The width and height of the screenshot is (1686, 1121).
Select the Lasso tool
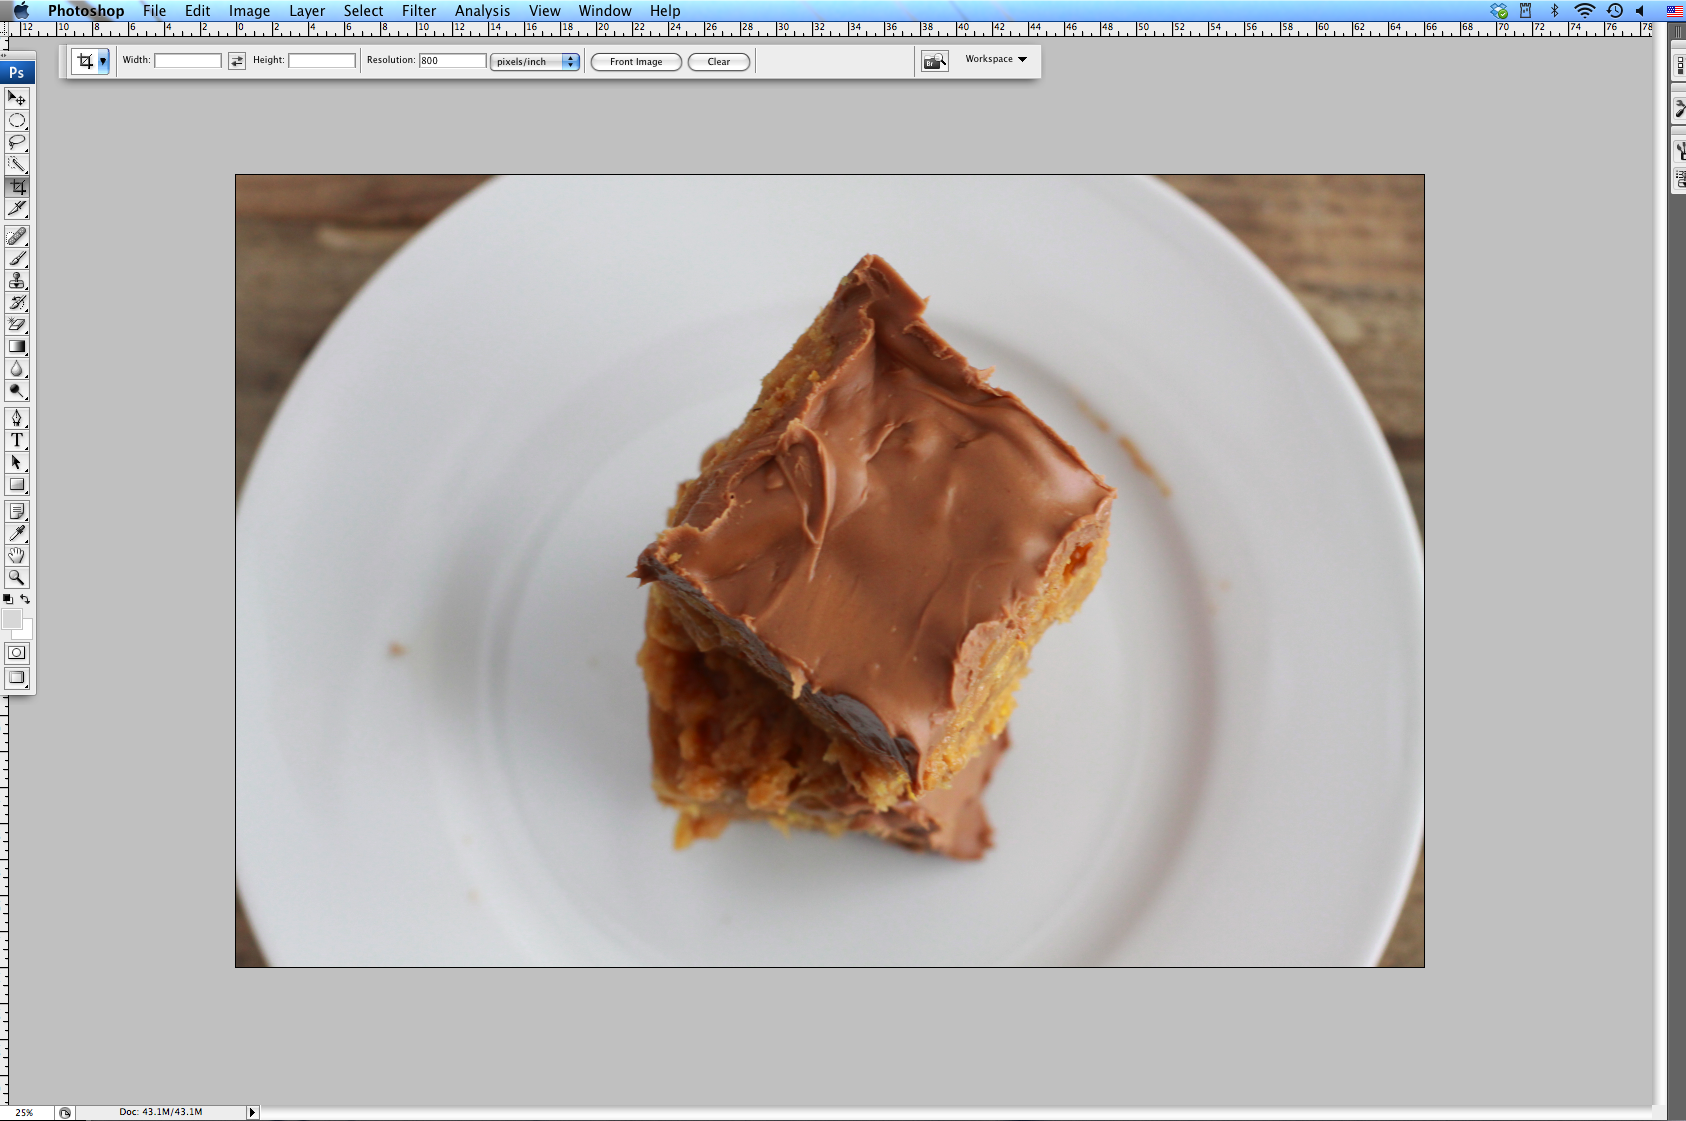(x=17, y=142)
